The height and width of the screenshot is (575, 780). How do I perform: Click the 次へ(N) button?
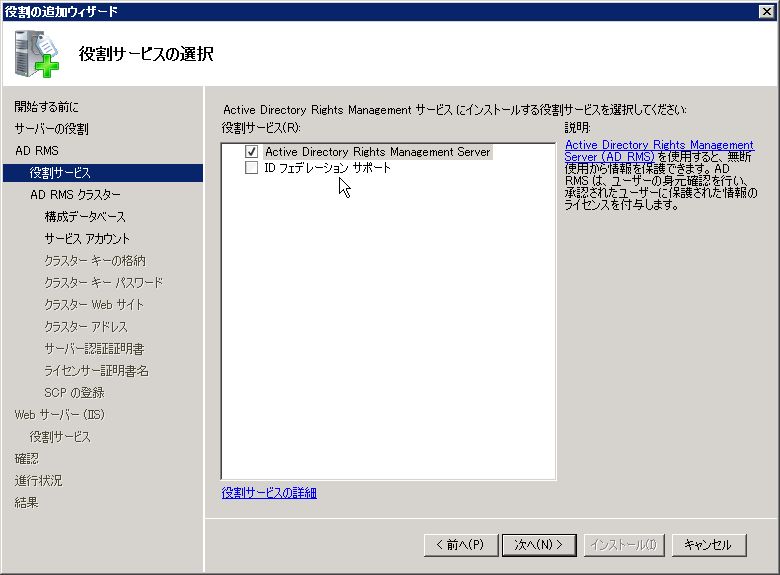[x=539, y=545]
